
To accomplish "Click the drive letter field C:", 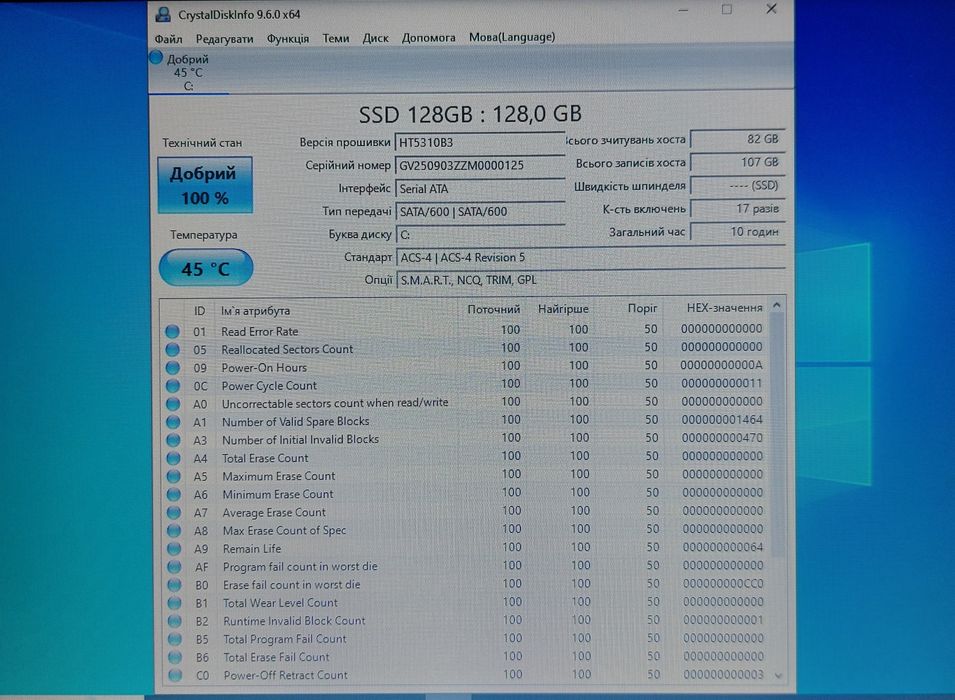I will click(x=480, y=234).
